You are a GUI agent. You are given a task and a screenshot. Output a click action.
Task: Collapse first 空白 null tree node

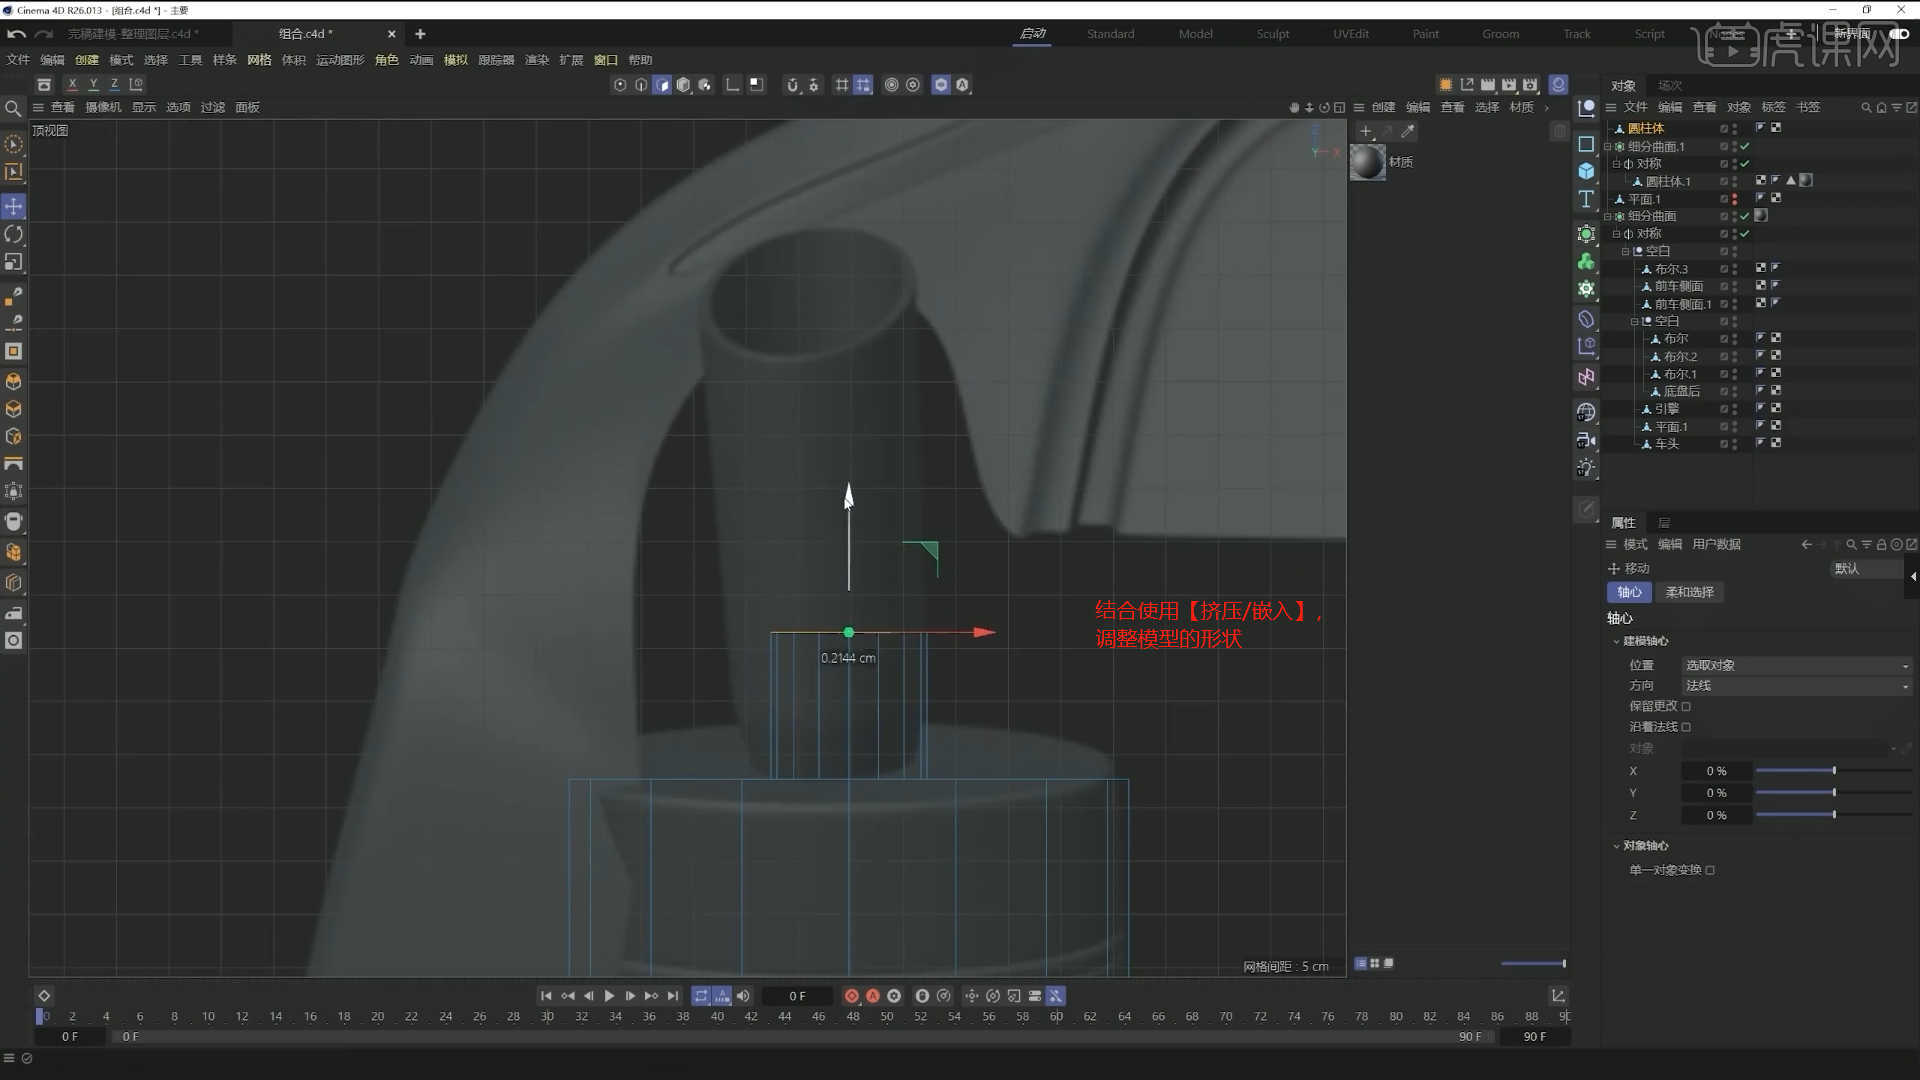point(1626,251)
